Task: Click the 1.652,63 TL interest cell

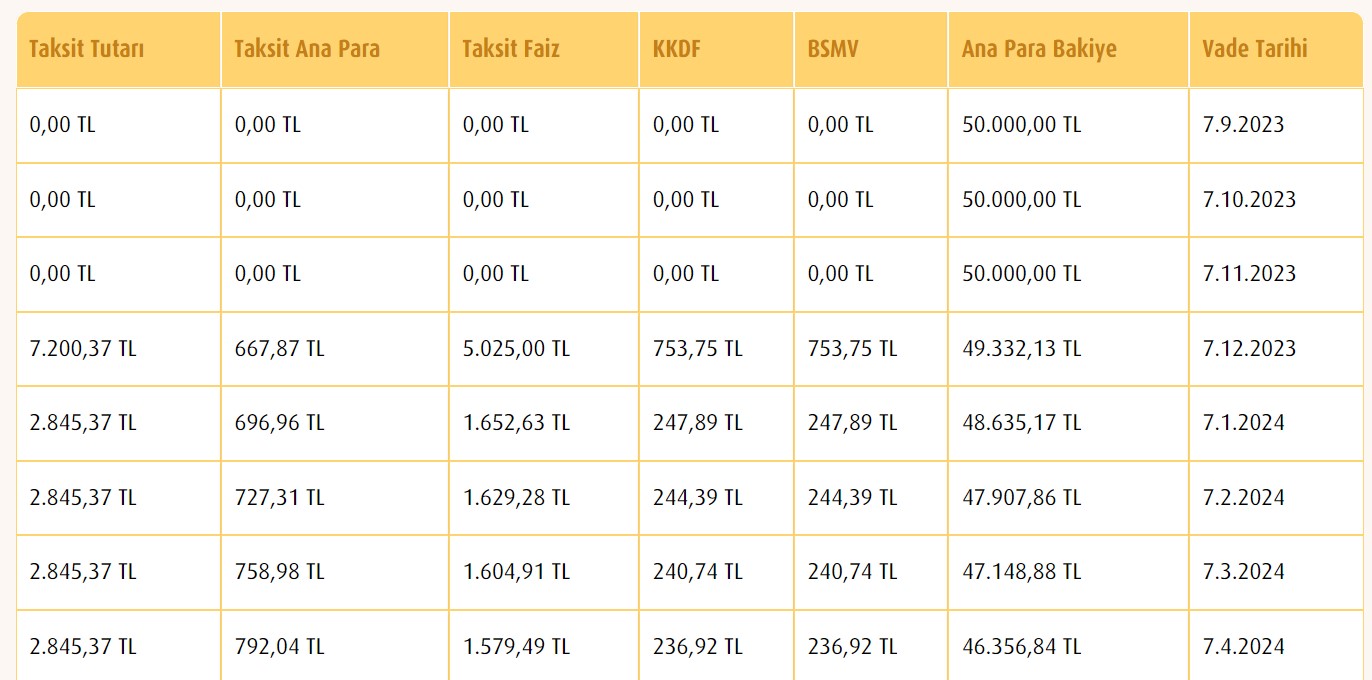Action: [544, 423]
